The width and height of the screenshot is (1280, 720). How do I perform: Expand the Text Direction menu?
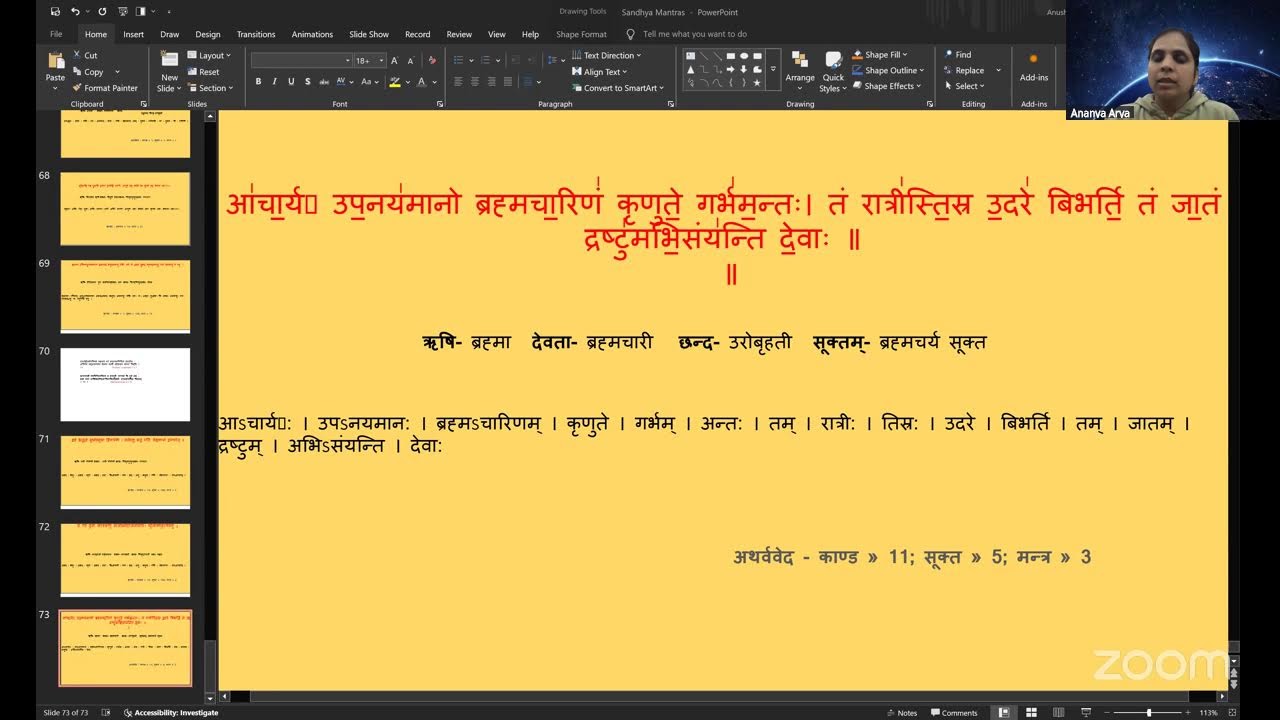[607, 56]
